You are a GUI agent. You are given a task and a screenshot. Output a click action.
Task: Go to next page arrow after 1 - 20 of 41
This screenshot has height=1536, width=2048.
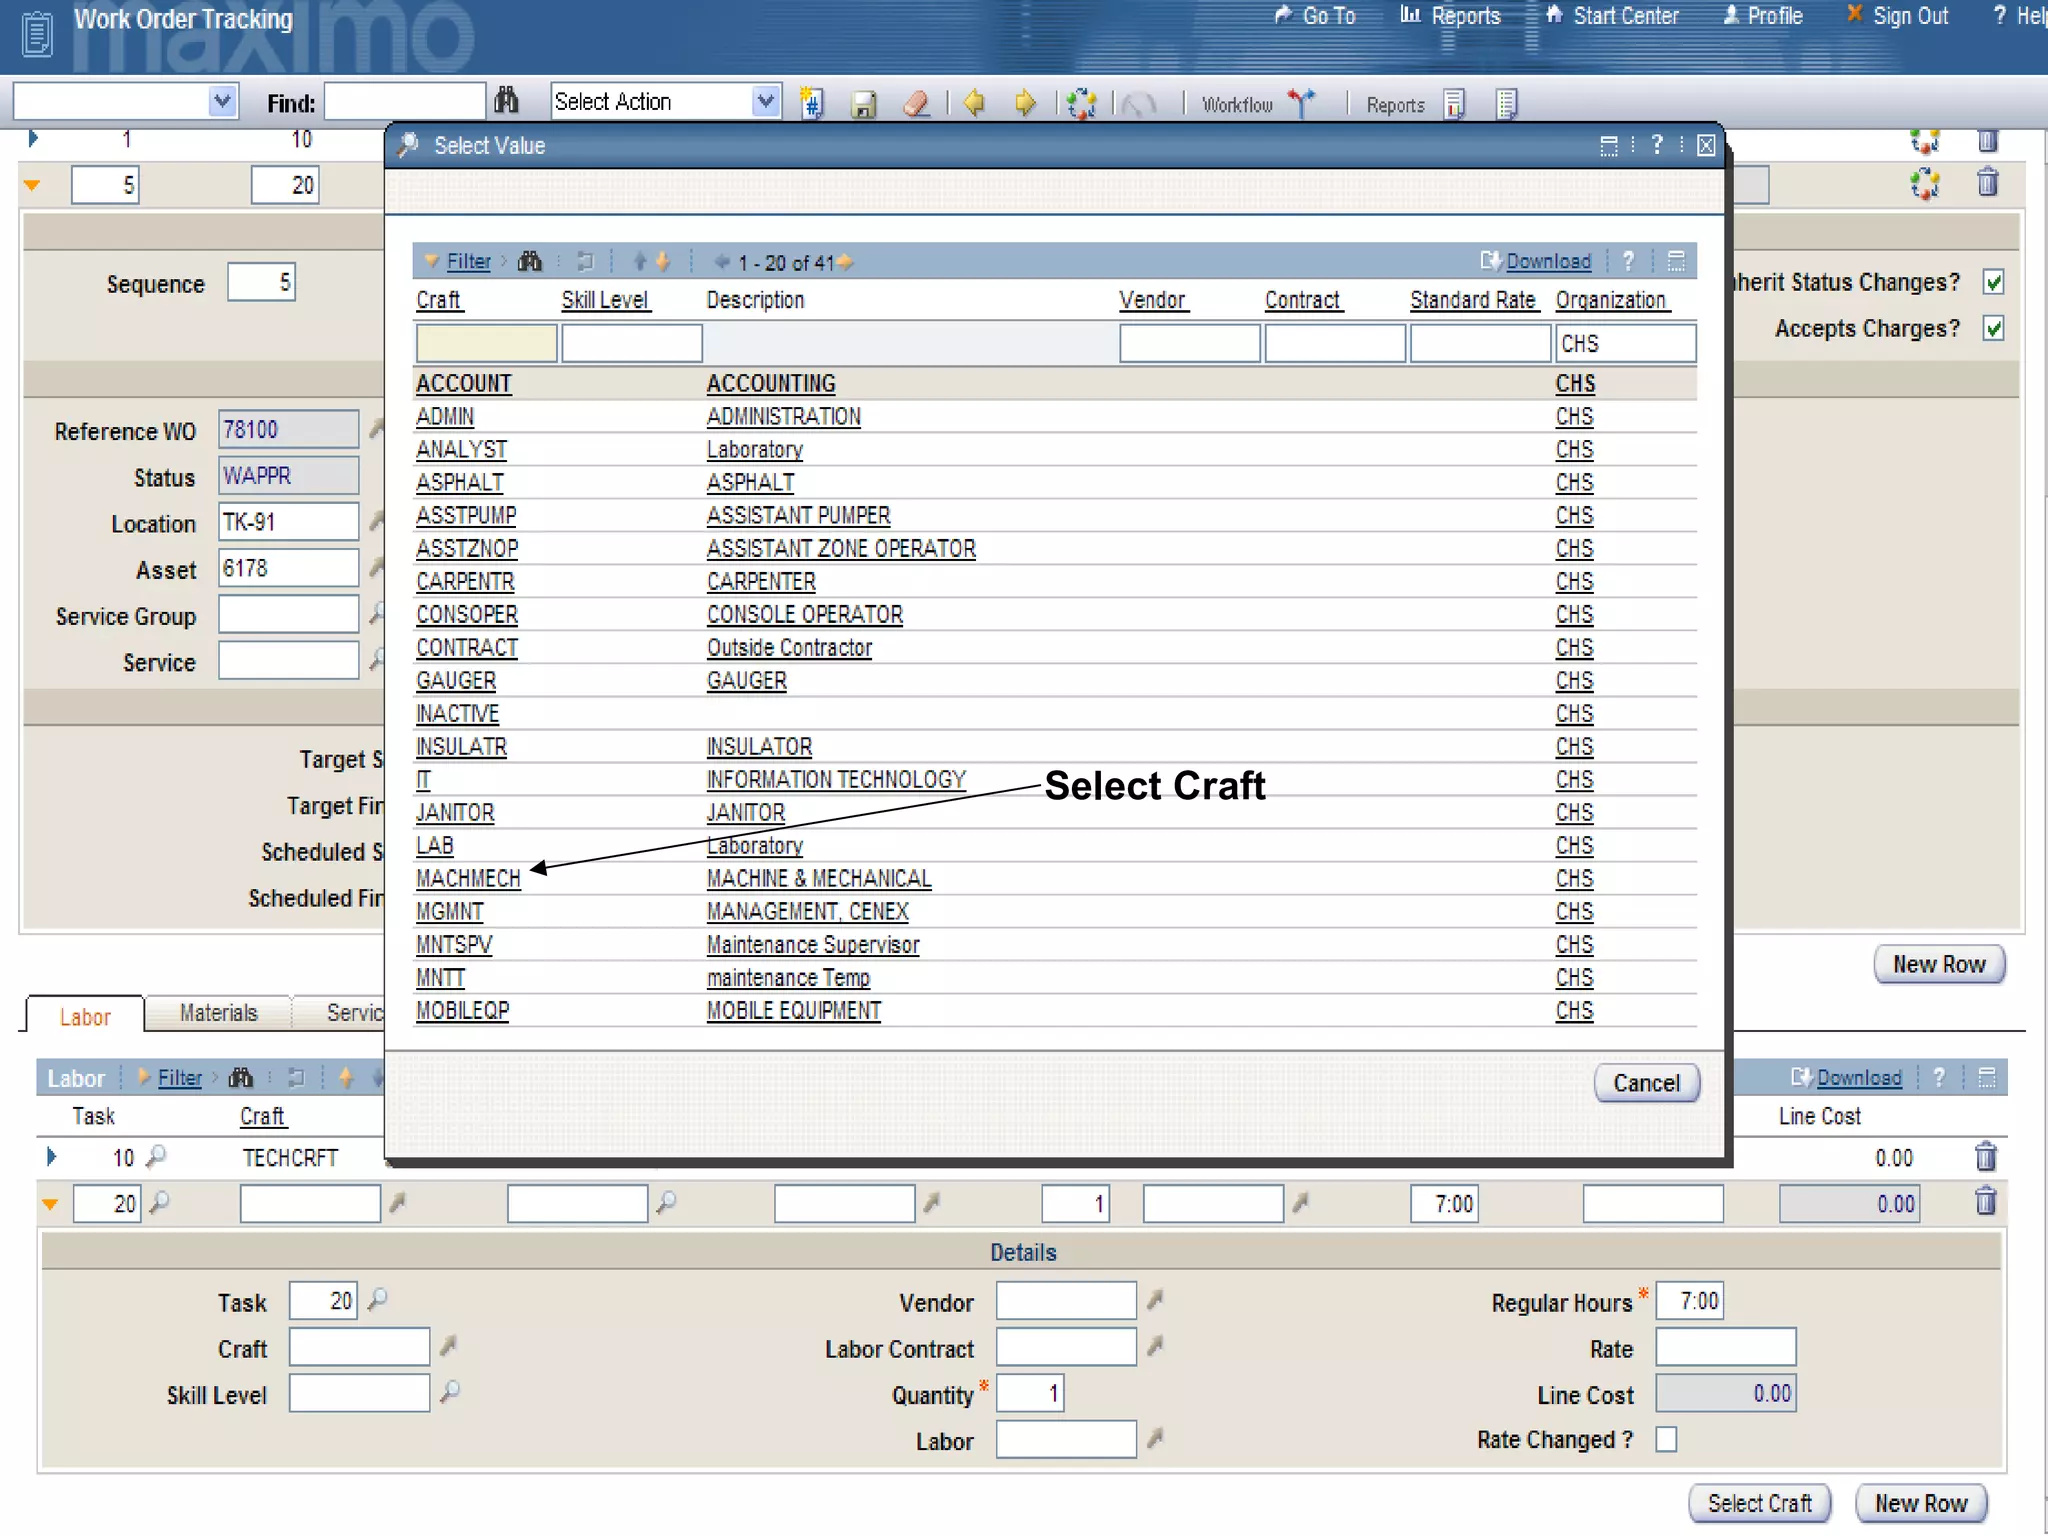(x=846, y=262)
